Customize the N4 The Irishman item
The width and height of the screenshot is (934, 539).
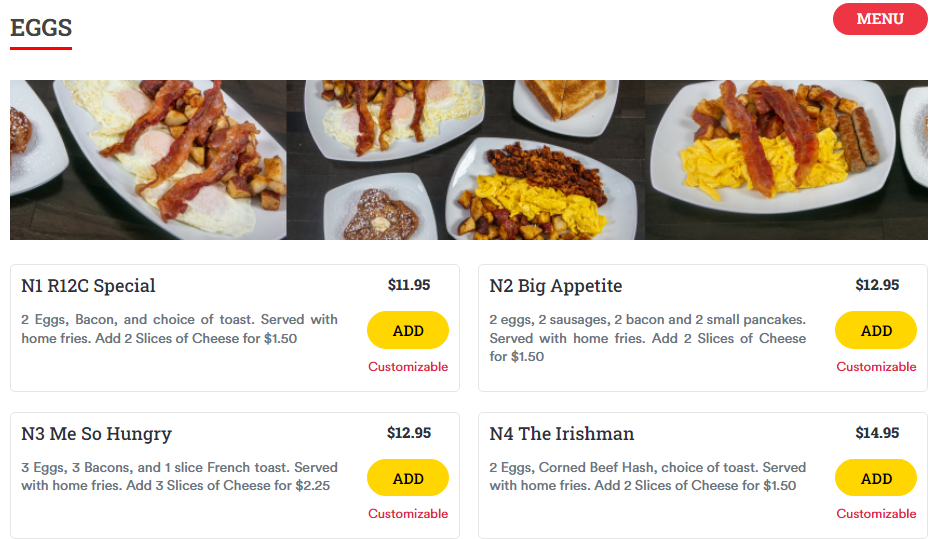point(876,514)
